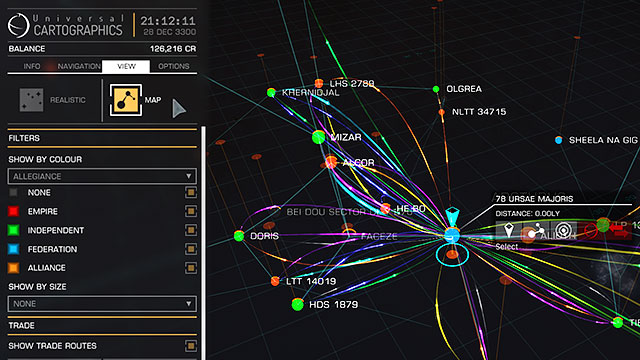
Task: Click the balance 126,216 CR value
Action: (173, 49)
